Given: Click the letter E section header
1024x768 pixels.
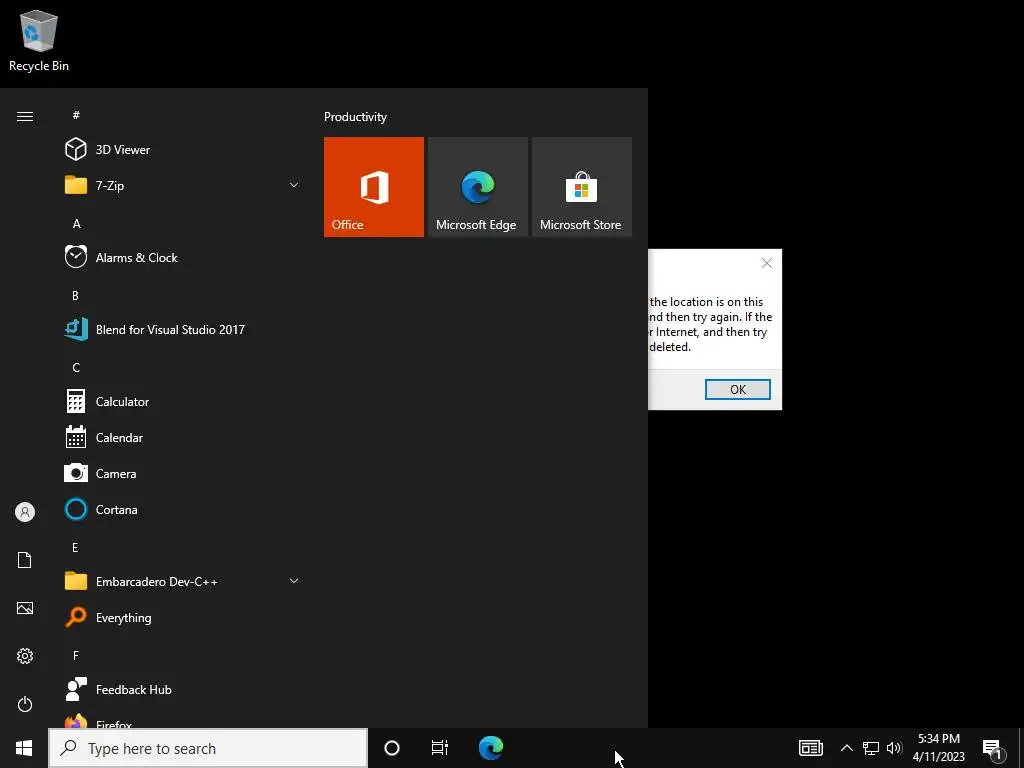Looking at the screenshot, I should click(x=75, y=547).
